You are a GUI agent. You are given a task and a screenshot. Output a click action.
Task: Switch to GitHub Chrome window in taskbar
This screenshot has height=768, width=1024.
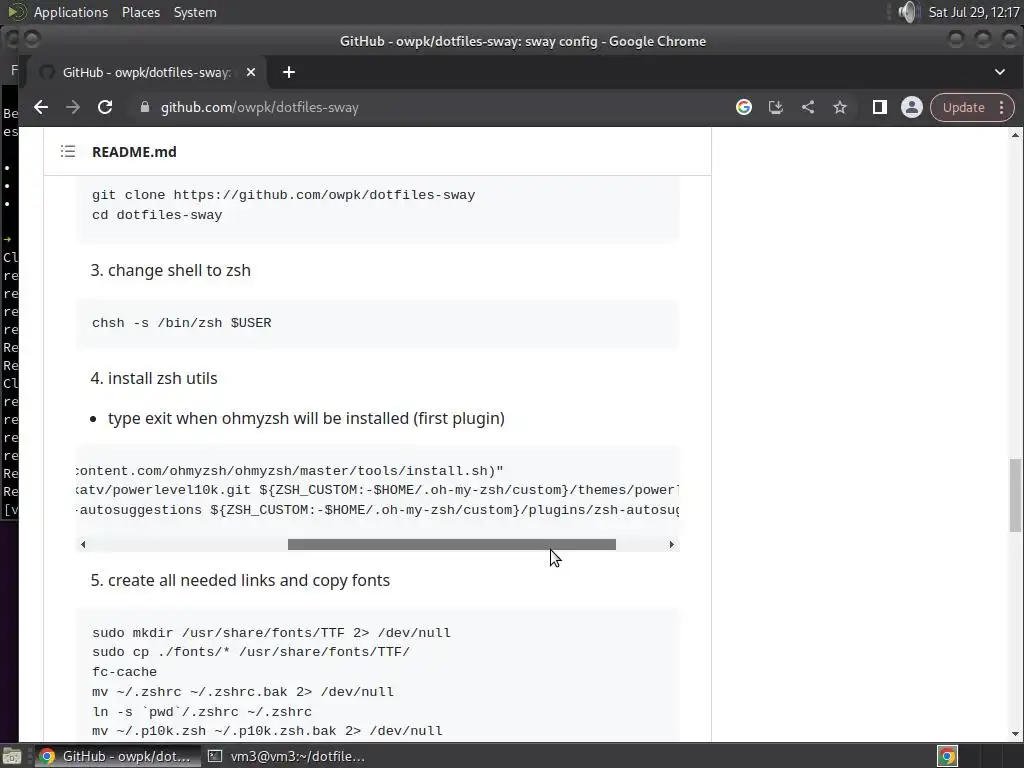pyautogui.click(x=116, y=756)
